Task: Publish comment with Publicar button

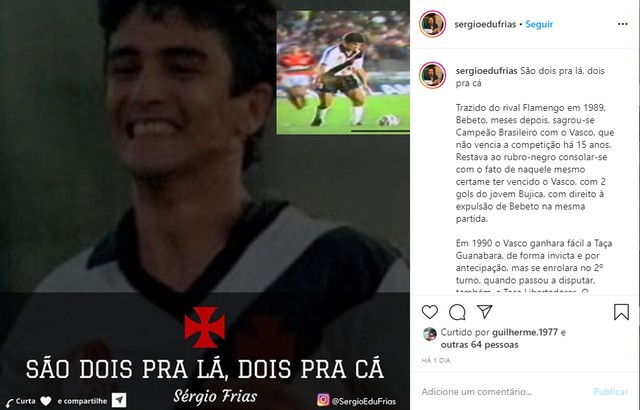Action: coord(611,392)
